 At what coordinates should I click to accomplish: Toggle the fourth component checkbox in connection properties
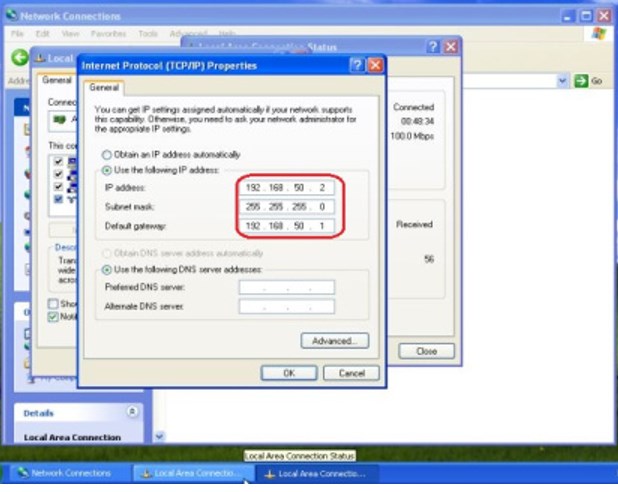tap(58, 199)
